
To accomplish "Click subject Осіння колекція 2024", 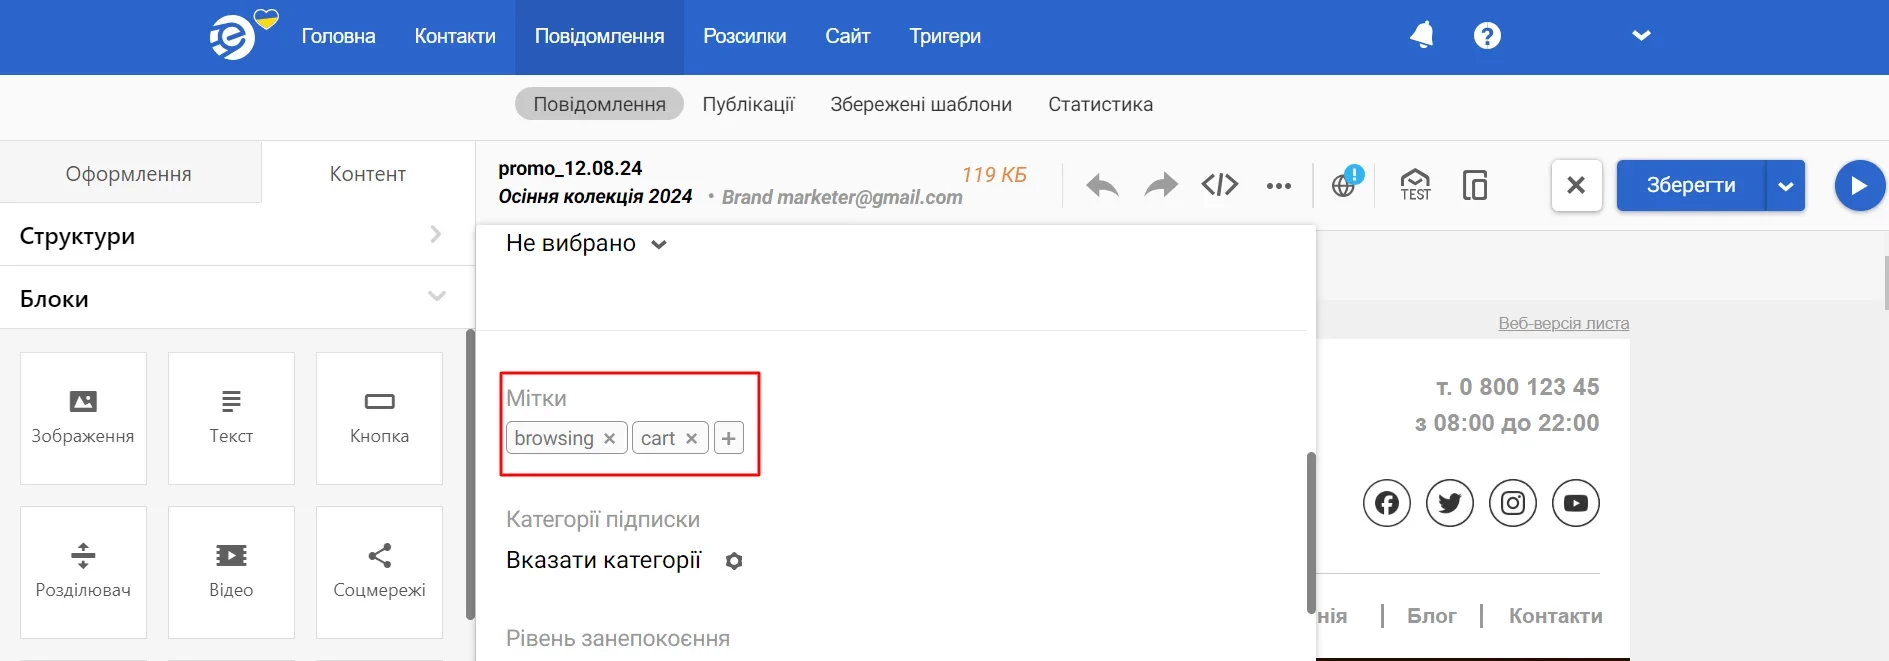I will 595,197.
